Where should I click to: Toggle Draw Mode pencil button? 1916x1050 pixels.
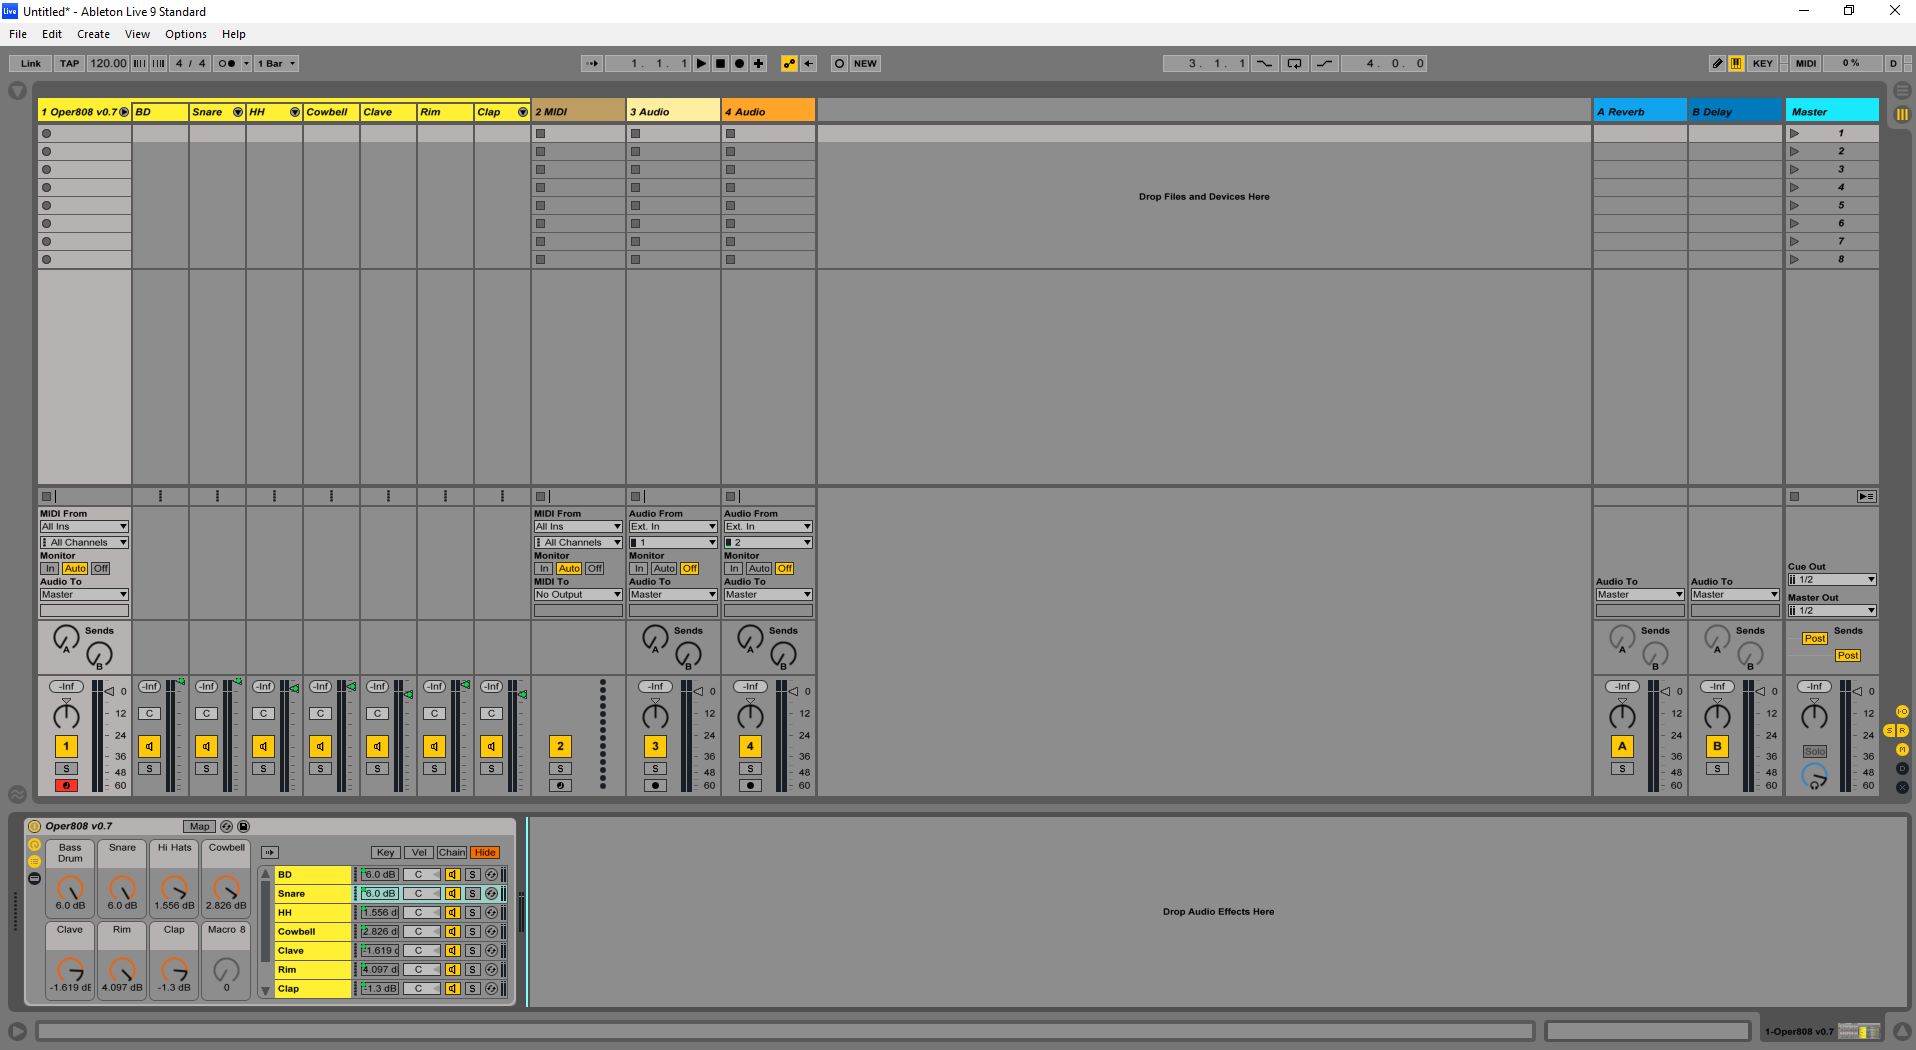click(x=1717, y=63)
